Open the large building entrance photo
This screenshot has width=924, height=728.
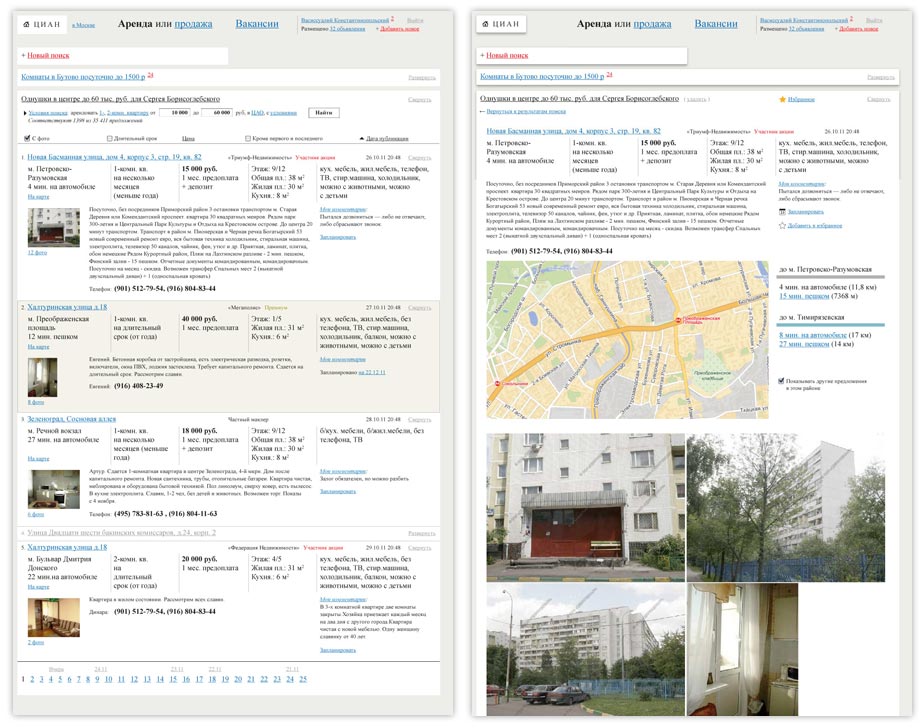585,507
